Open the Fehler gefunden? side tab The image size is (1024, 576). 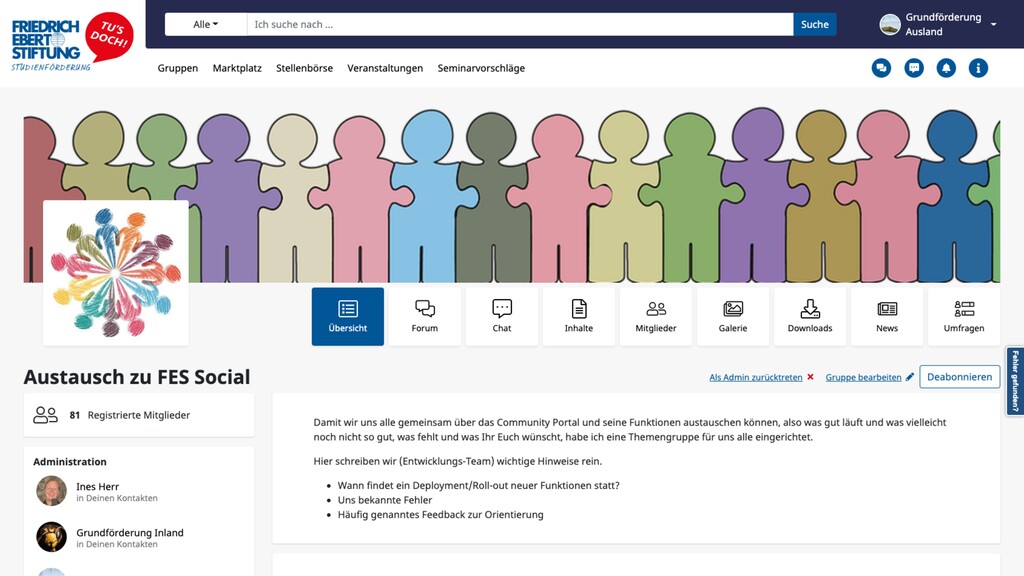tap(1015, 381)
